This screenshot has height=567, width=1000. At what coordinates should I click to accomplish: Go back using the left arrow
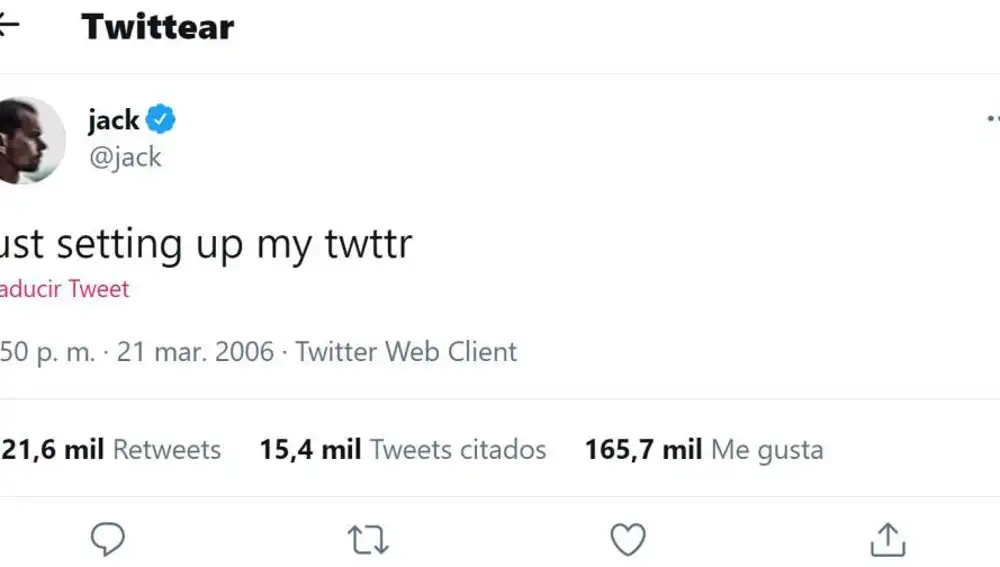click(x=8, y=27)
